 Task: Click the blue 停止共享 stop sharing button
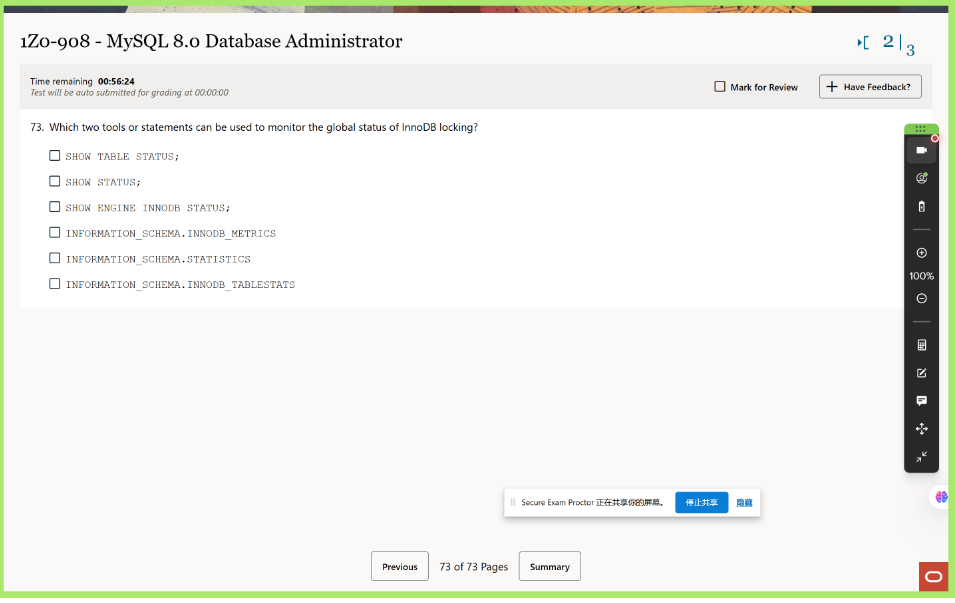point(702,502)
